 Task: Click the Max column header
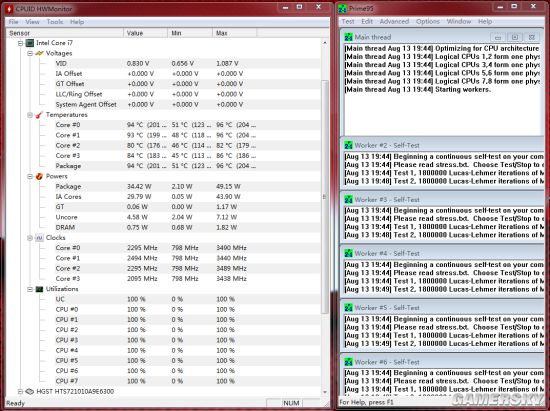(234, 33)
